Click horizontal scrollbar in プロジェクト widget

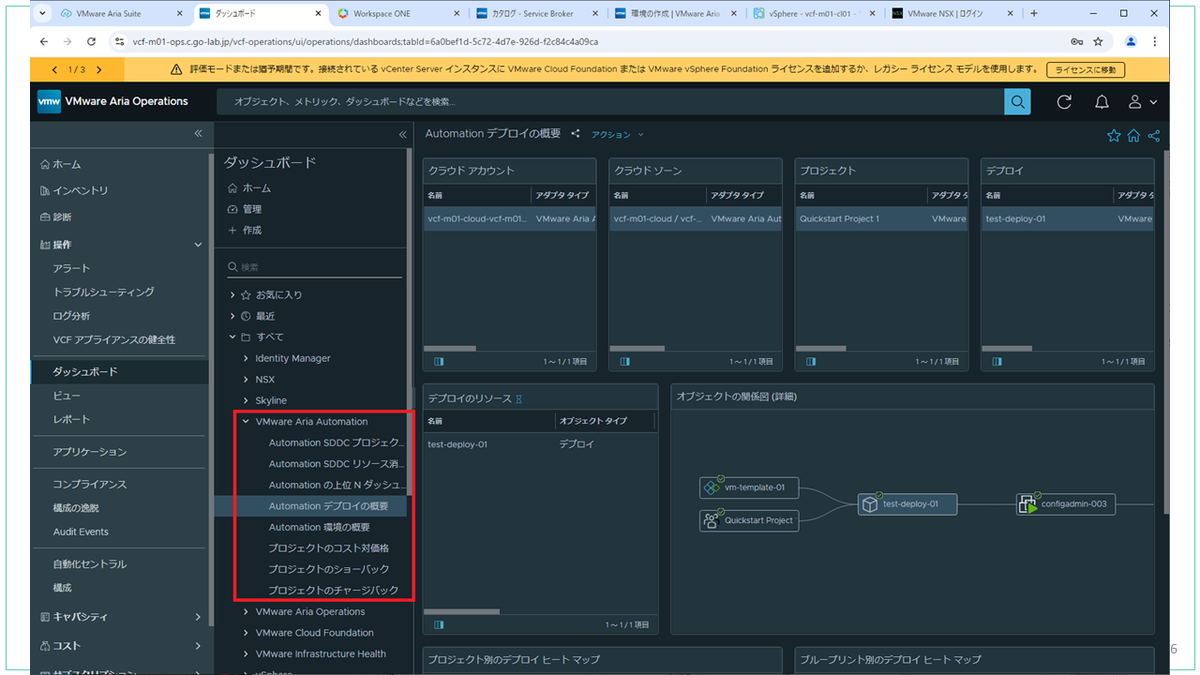[820, 348]
